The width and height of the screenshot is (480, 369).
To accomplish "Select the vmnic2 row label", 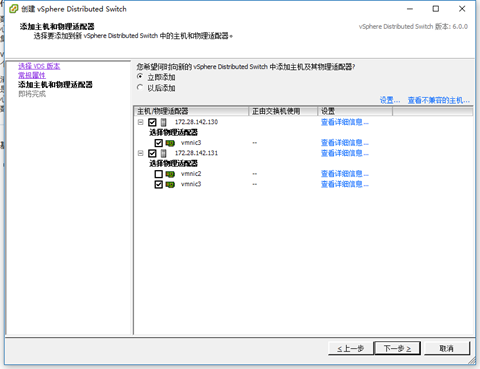I will click(191, 174).
